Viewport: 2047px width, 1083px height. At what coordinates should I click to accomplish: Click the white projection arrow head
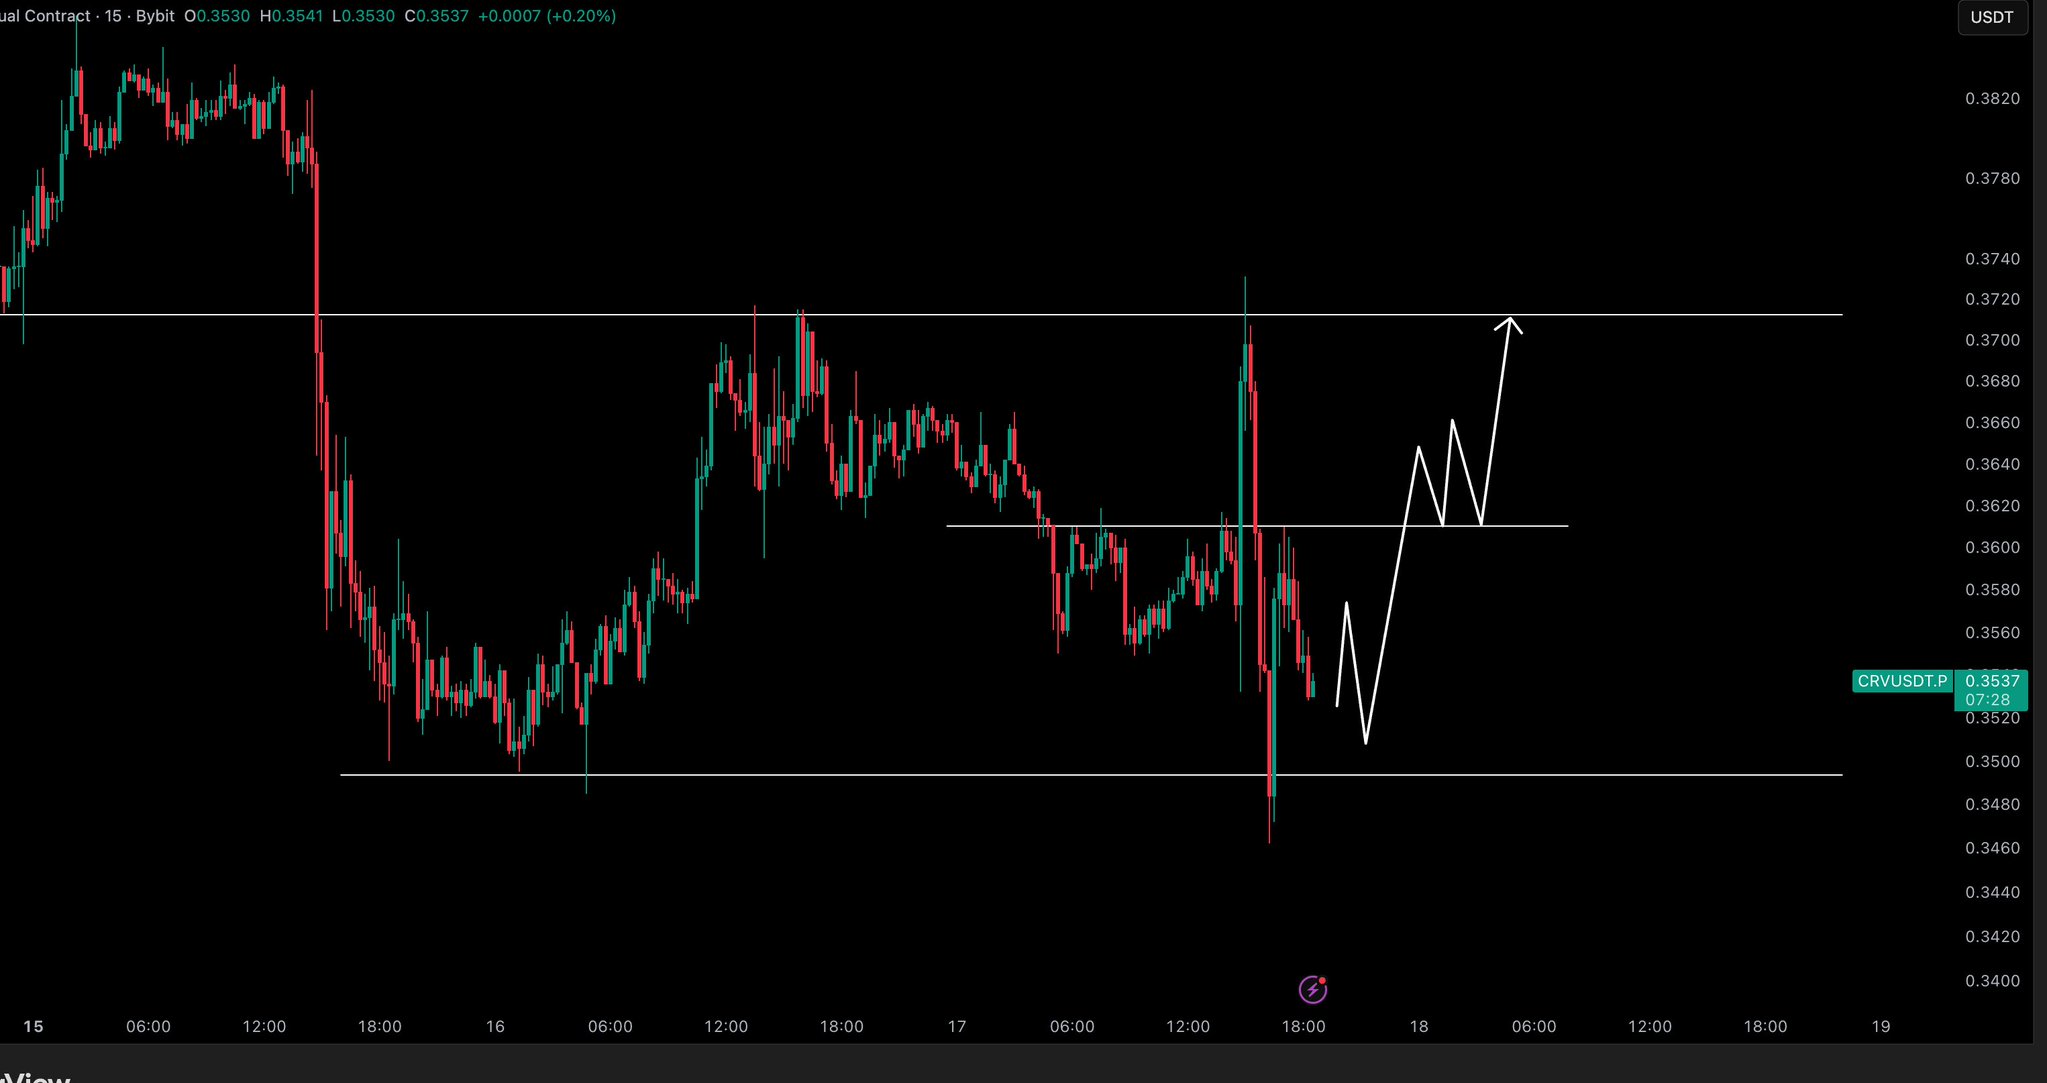pos(1509,323)
